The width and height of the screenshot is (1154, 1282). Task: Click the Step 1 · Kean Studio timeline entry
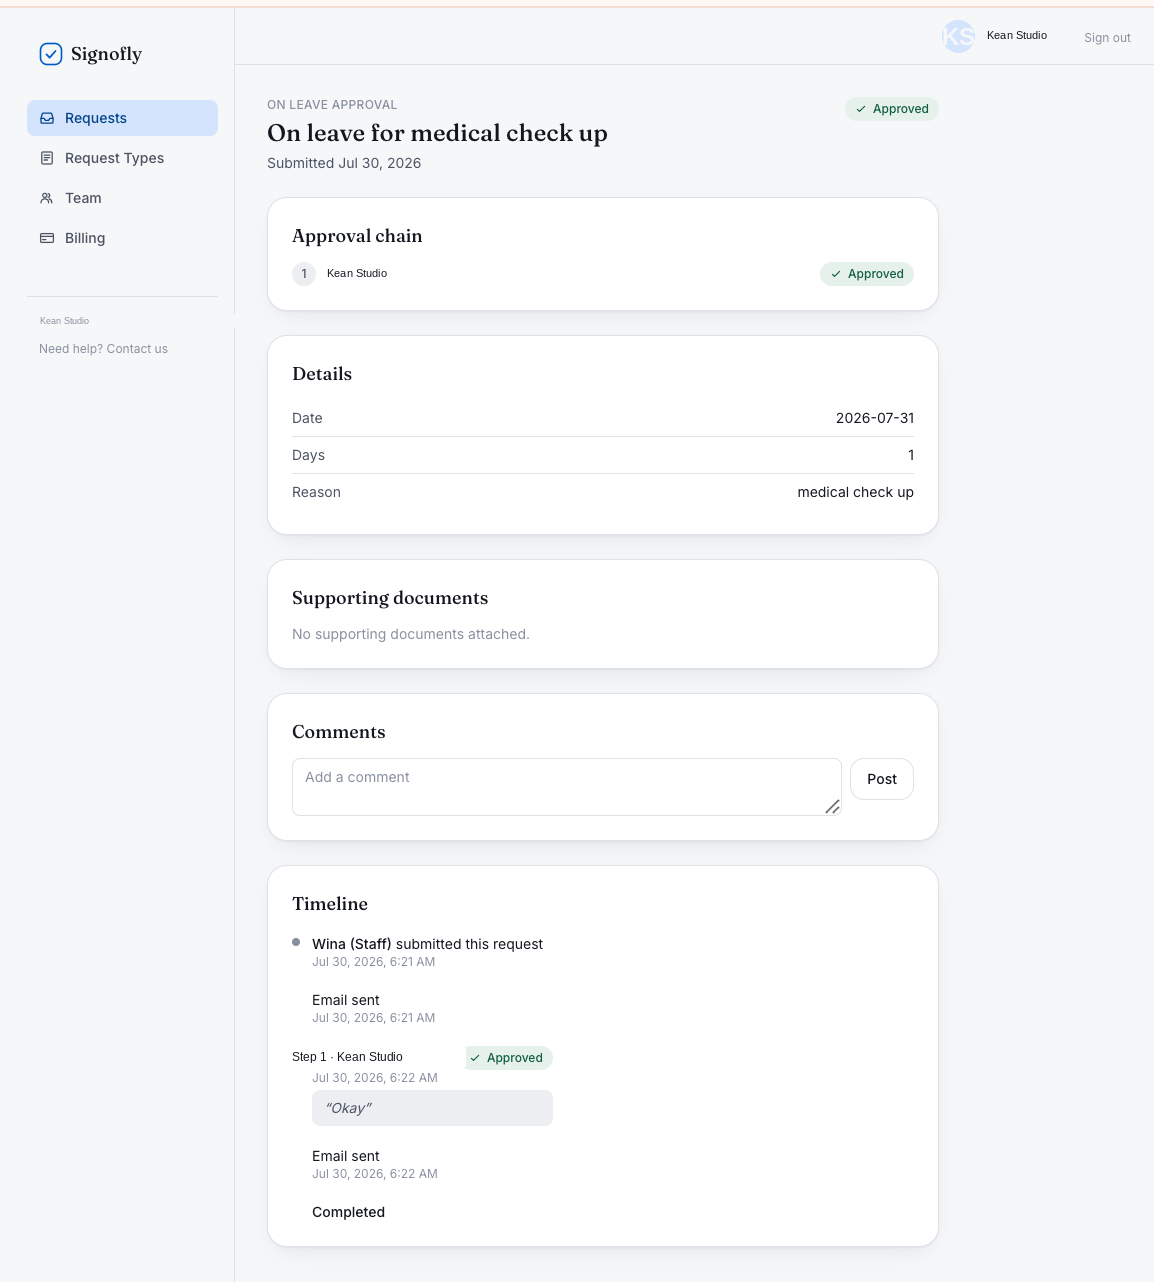click(347, 1057)
